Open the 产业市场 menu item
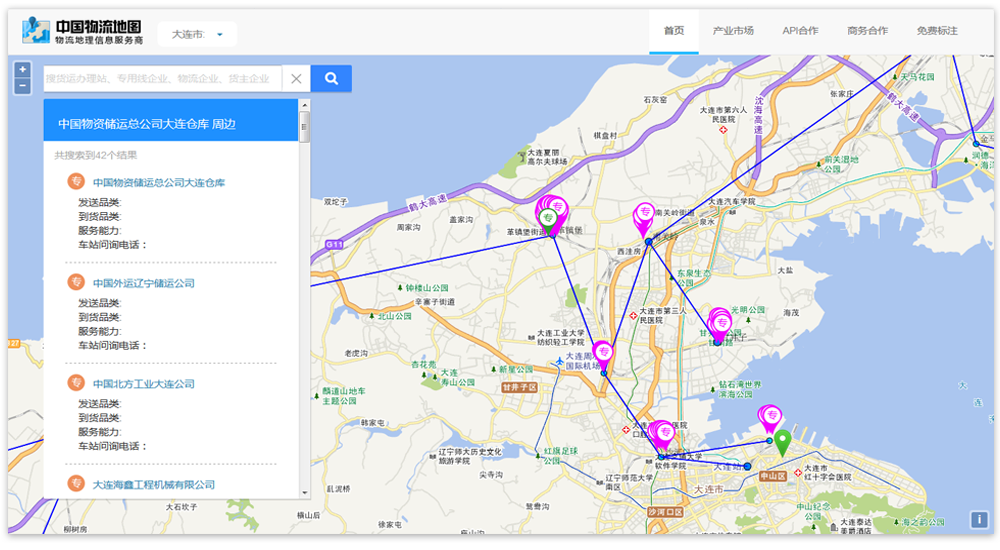Screen dimensions: 1000x550 (x=733, y=31)
